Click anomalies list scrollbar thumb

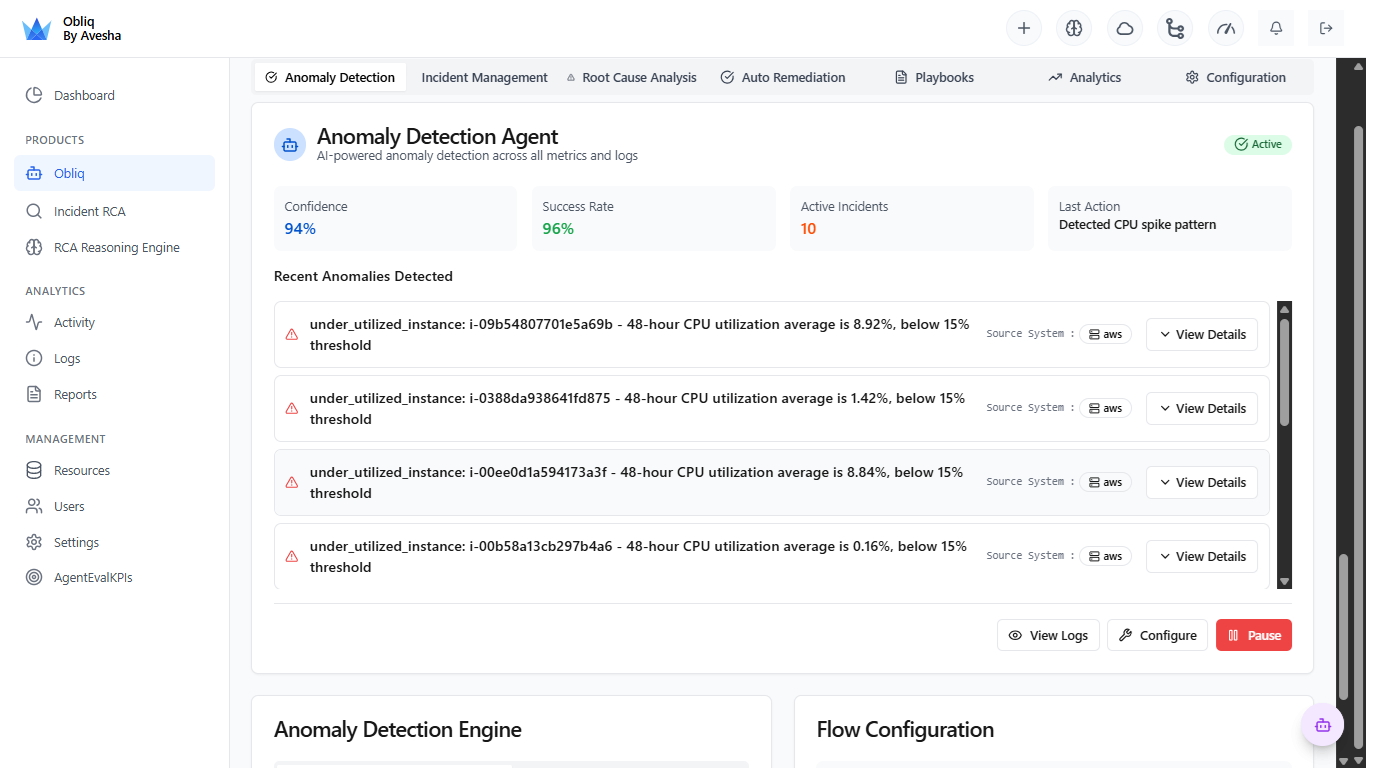pos(1285,373)
